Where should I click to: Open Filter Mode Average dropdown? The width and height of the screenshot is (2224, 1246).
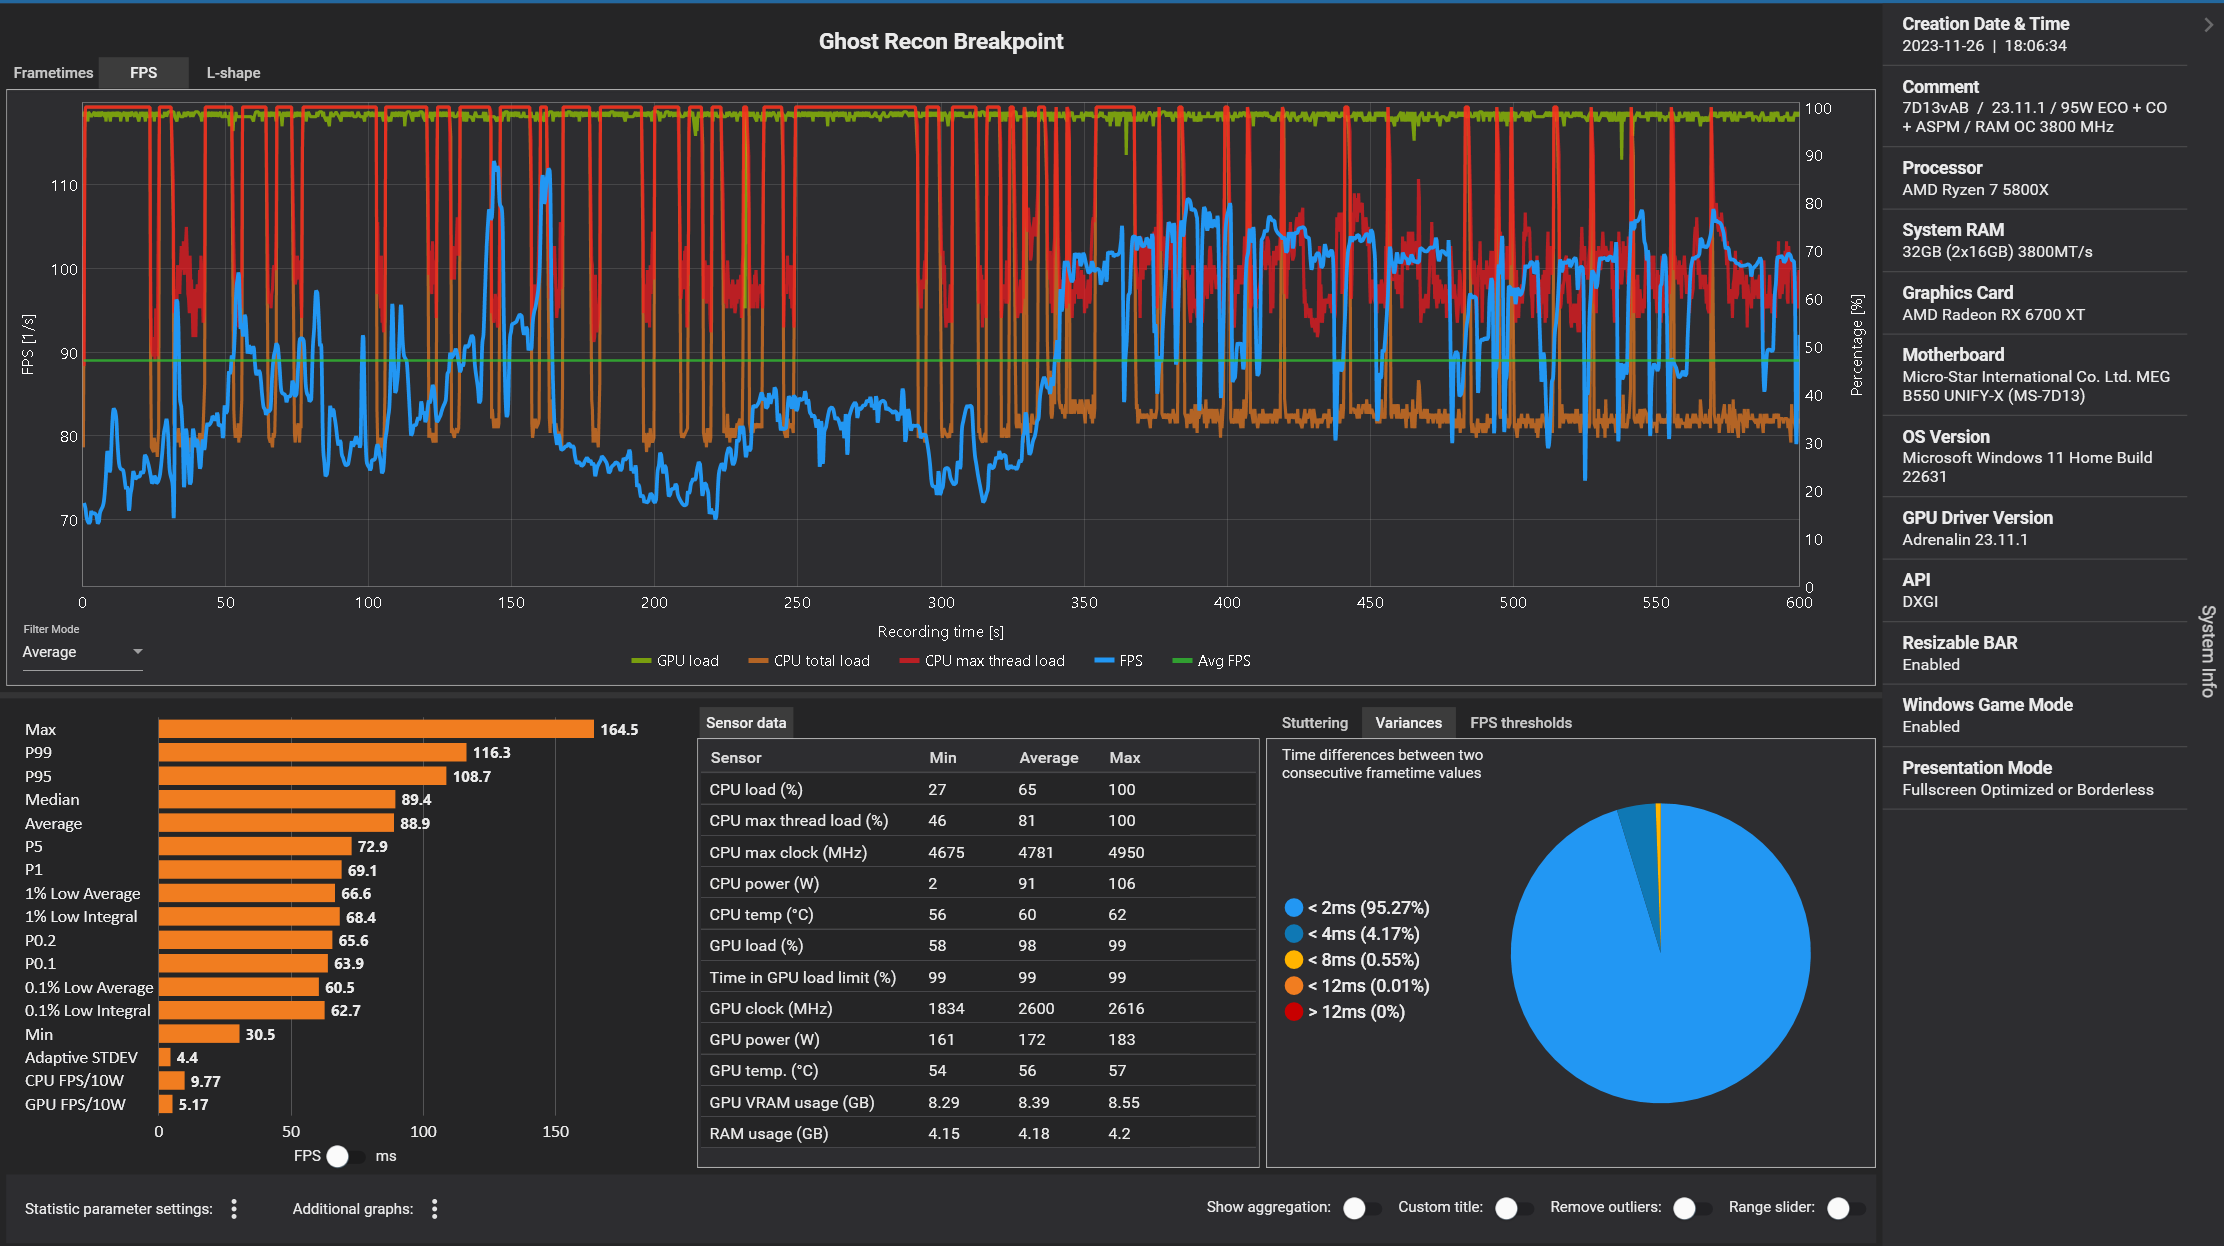pyautogui.click(x=82, y=652)
